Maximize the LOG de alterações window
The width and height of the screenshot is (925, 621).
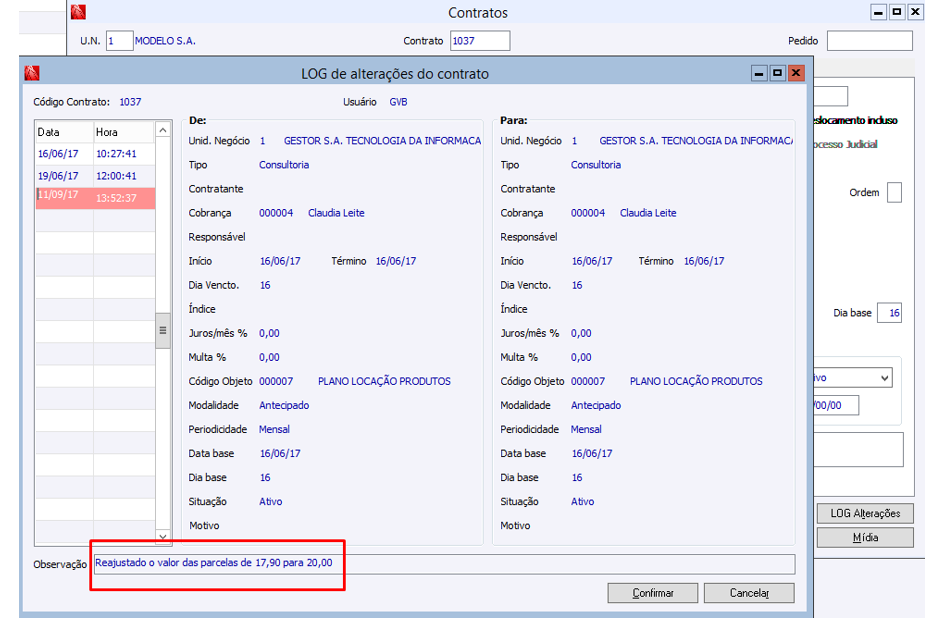[x=778, y=73]
